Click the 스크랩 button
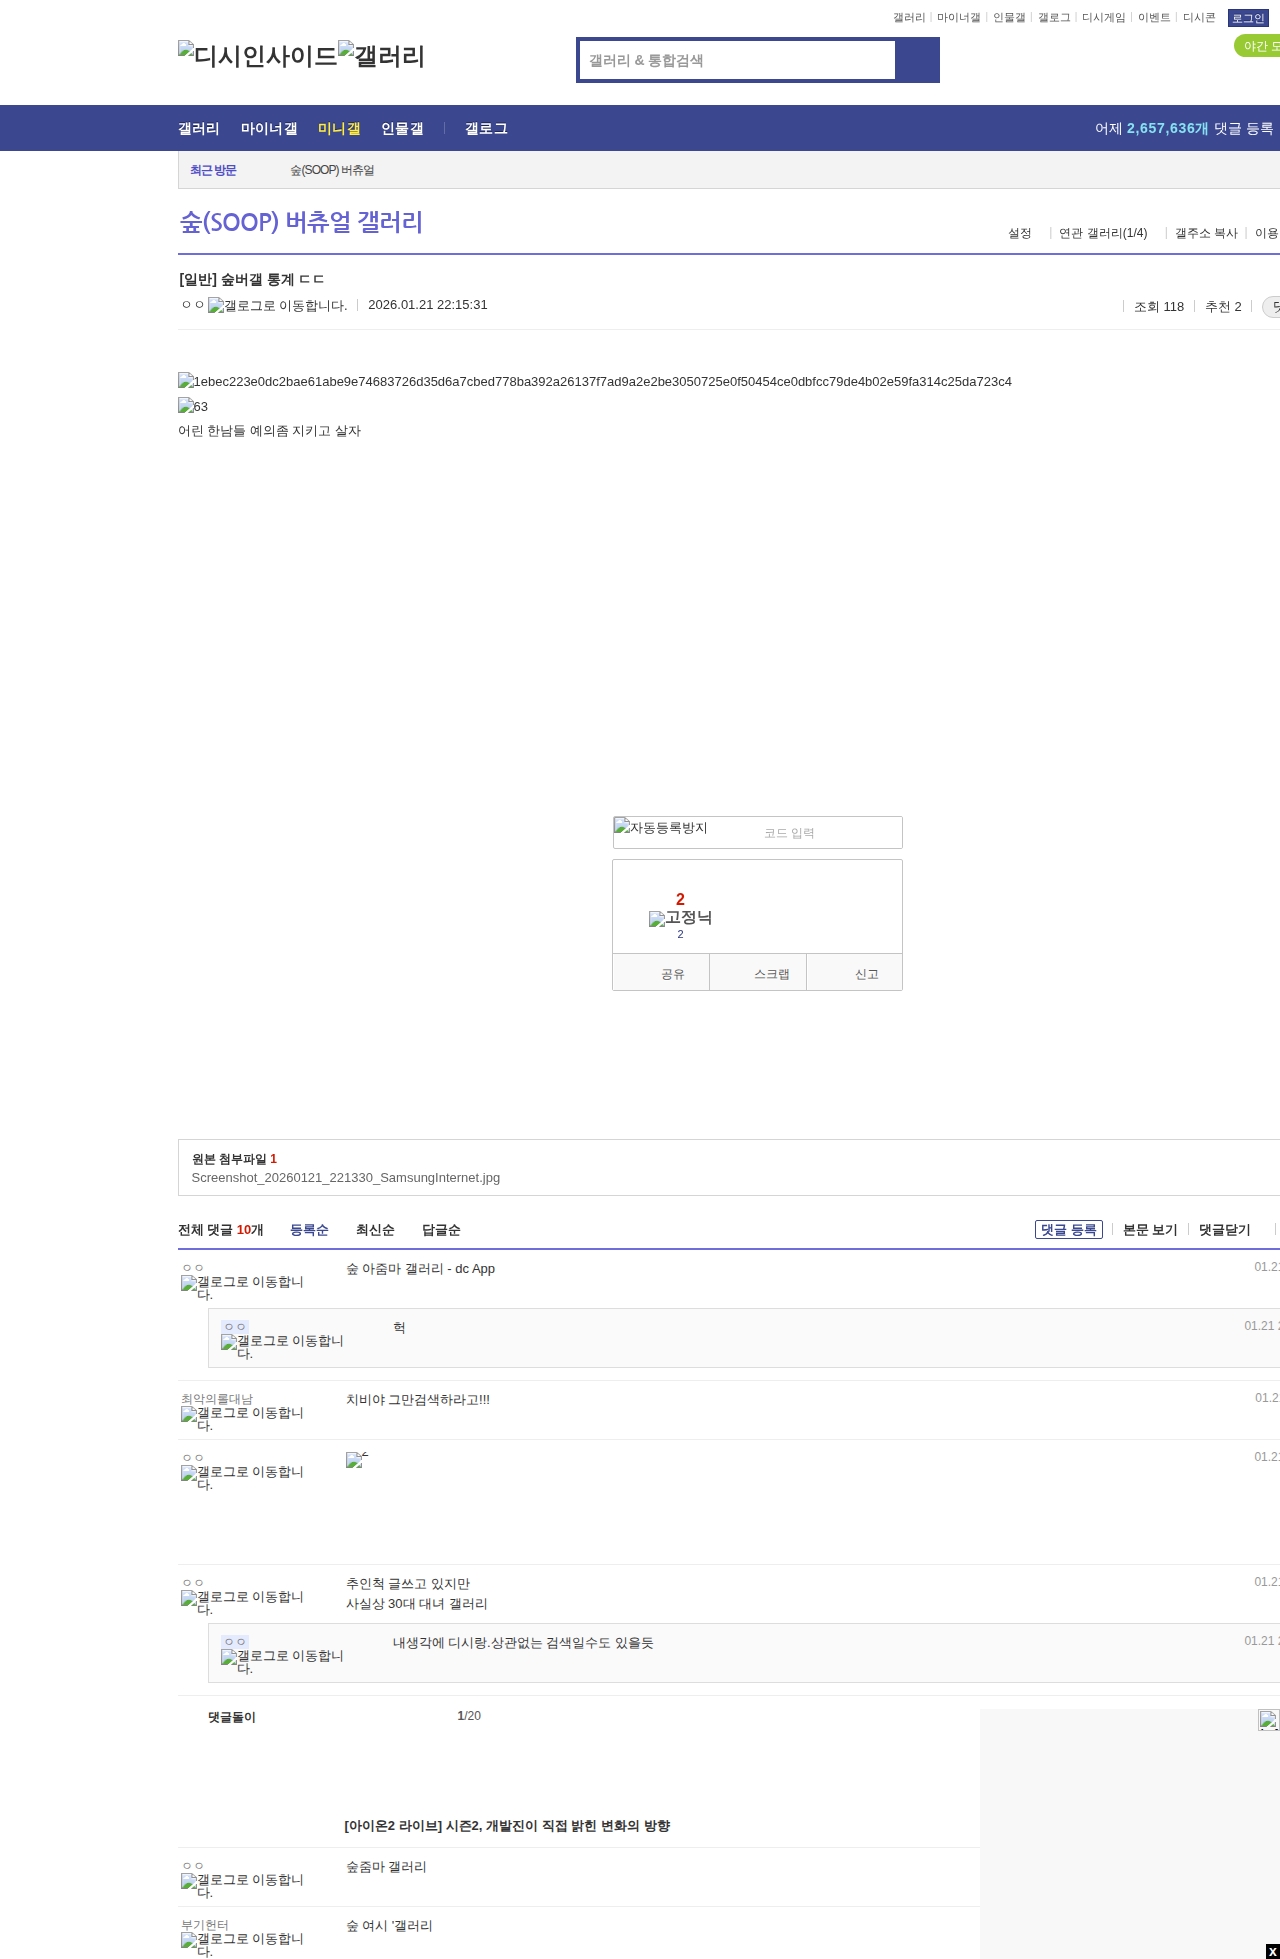 point(758,973)
